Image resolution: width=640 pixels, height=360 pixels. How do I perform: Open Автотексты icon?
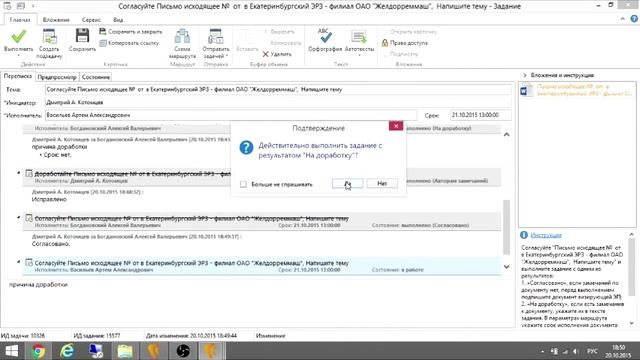(359, 37)
